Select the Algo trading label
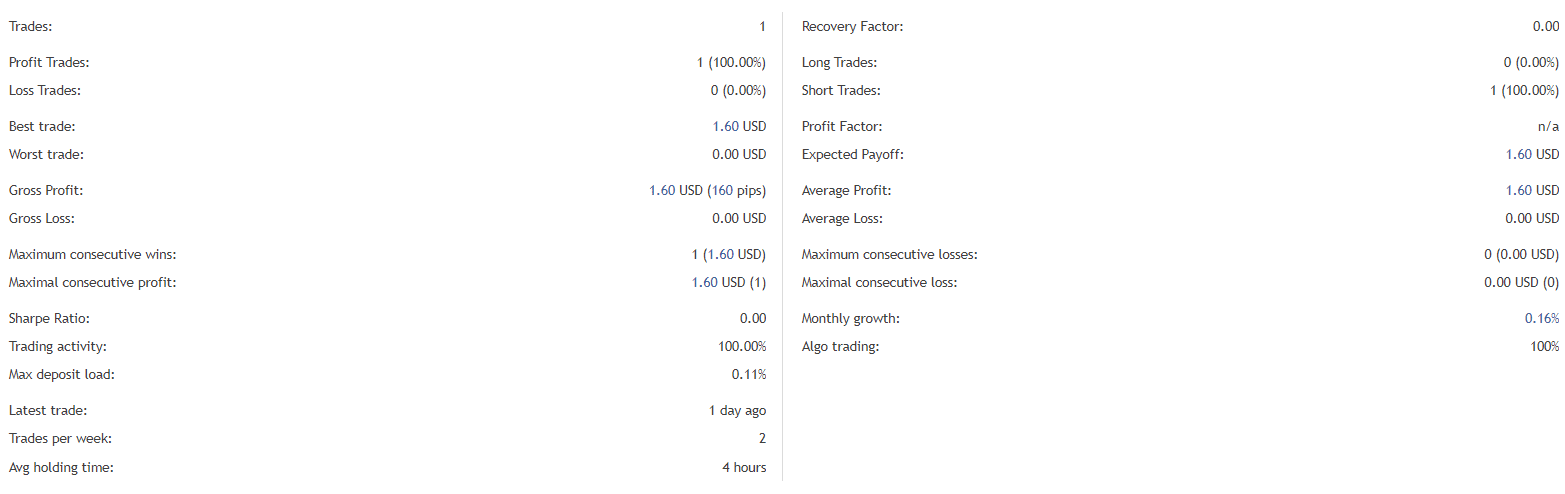The image size is (1565, 494). tap(840, 347)
